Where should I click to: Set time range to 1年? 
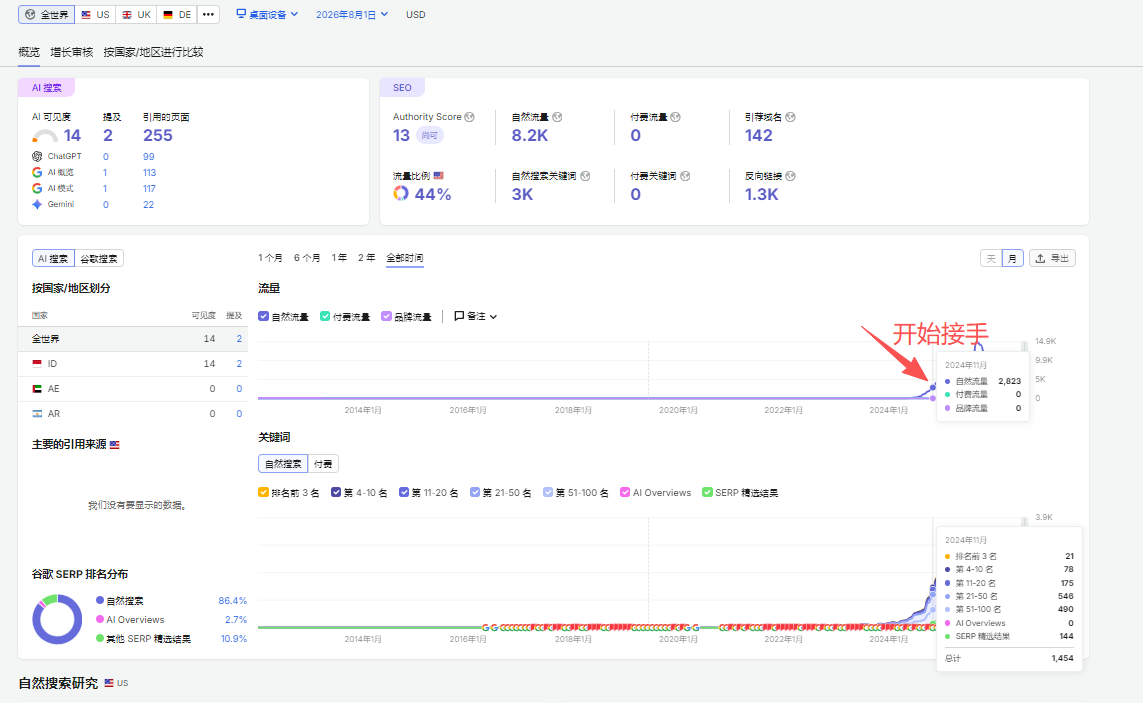pyautogui.click(x=339, y=257)
